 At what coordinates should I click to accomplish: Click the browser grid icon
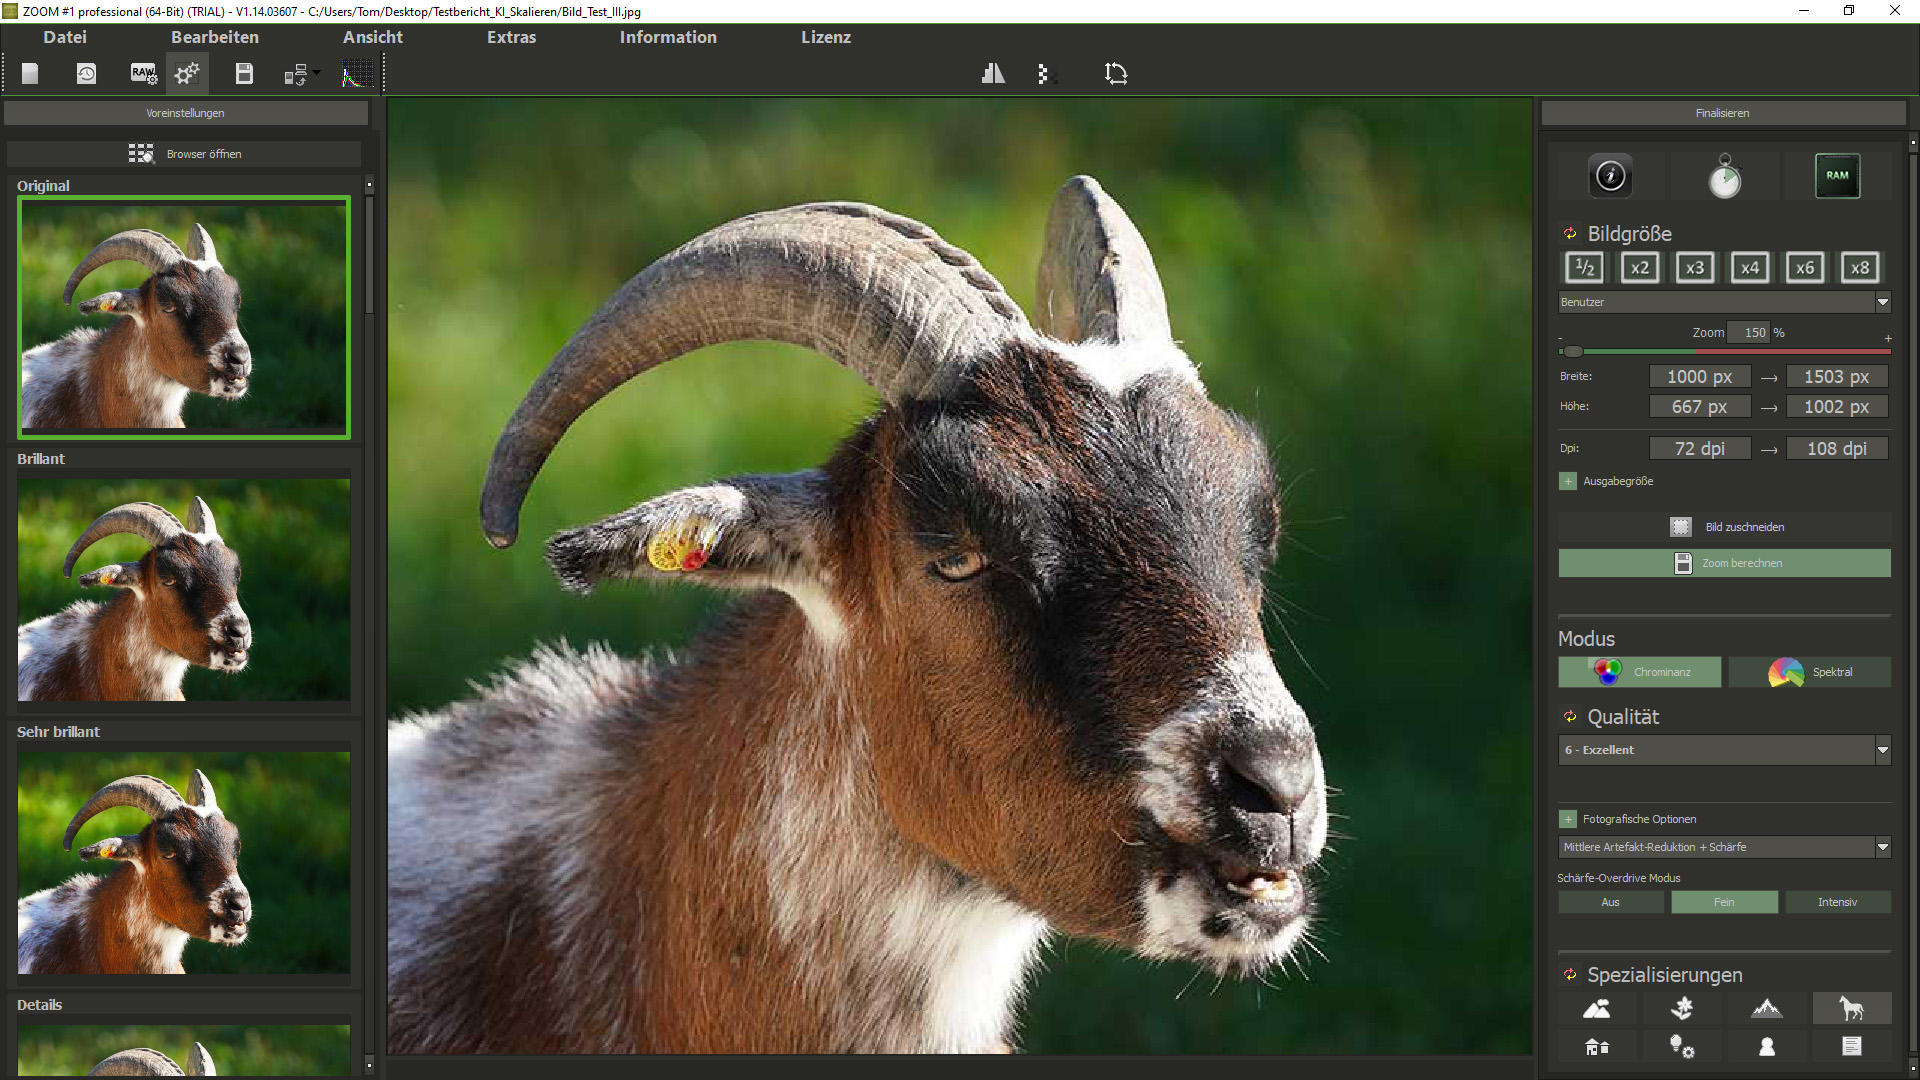[141, 154]
